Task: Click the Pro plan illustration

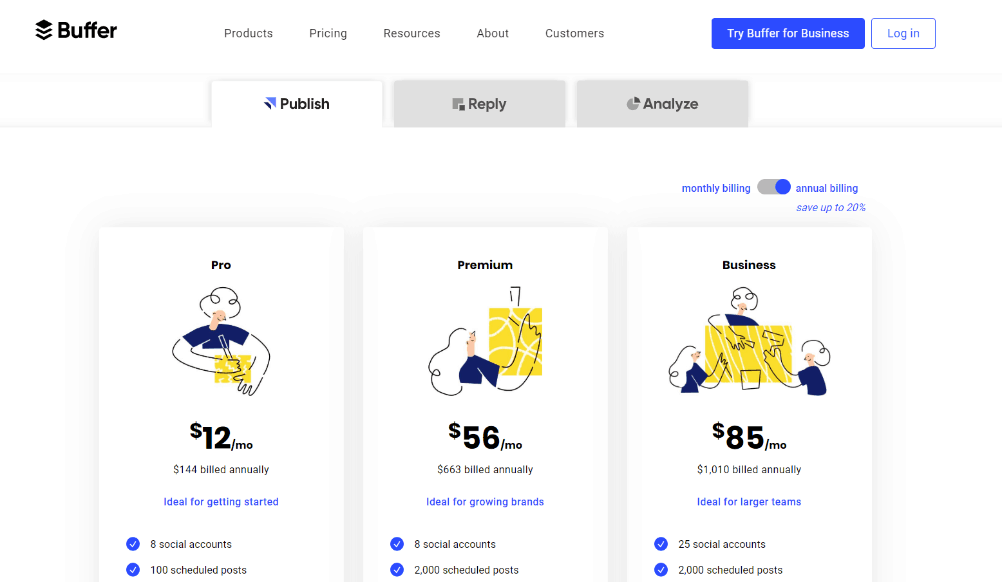Action: 221,341
